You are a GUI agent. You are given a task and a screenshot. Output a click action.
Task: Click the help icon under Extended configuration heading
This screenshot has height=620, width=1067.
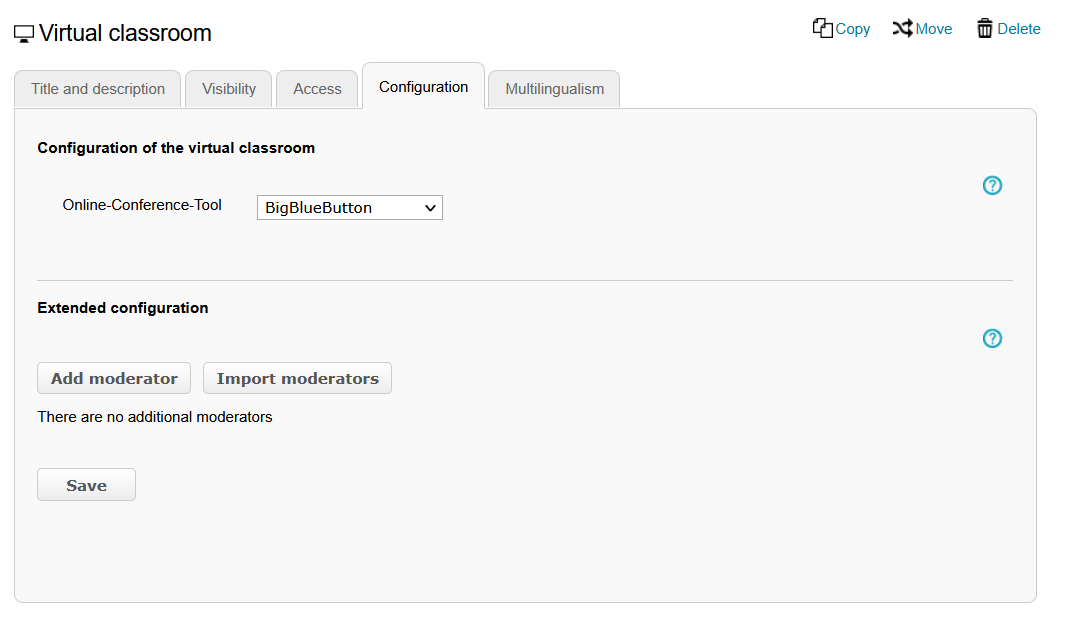click(992, 338)
